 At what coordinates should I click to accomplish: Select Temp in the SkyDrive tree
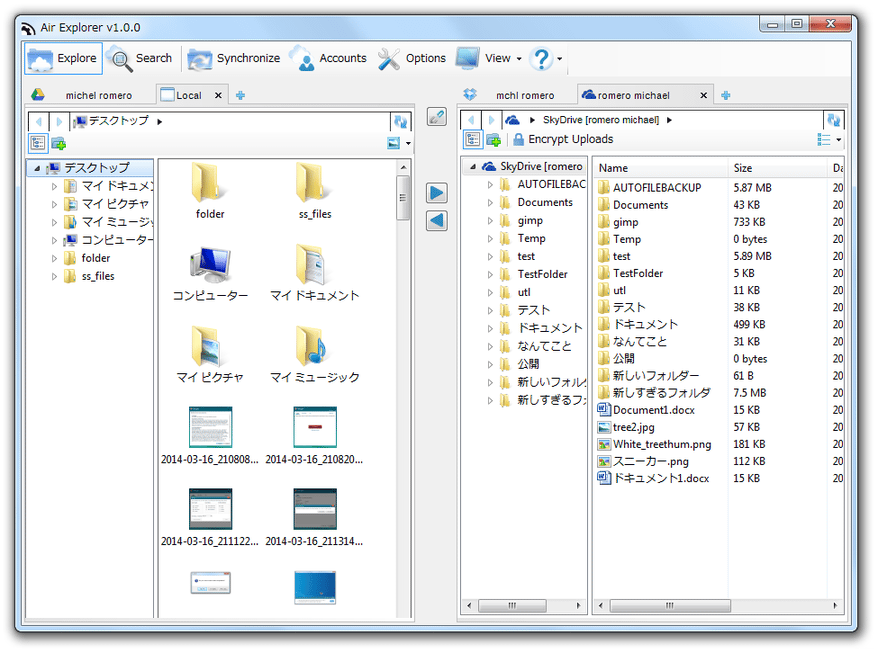[x=531, y=239]
